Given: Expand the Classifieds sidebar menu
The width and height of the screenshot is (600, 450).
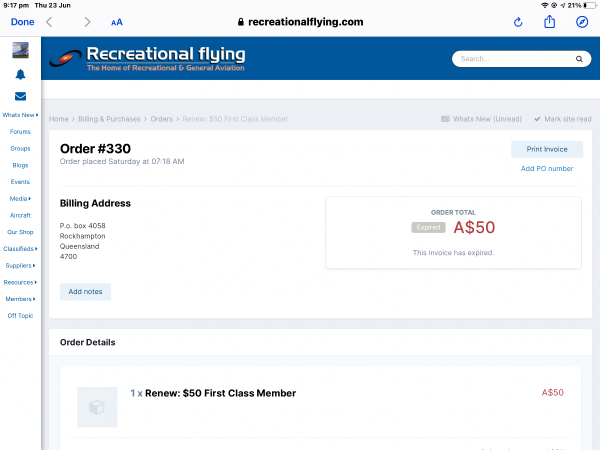Looking at the screenshot, I should [x=20, y=248].
